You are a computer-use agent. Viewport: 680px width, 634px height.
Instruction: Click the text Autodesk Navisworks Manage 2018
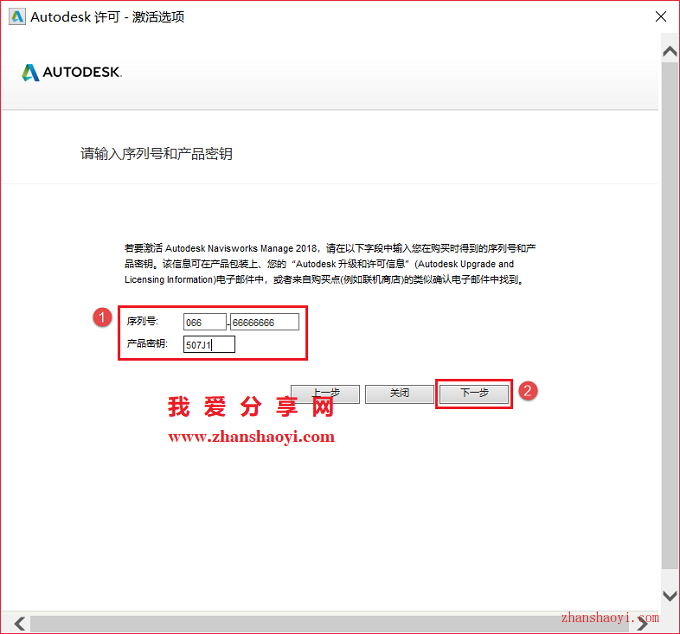[241, 248]
